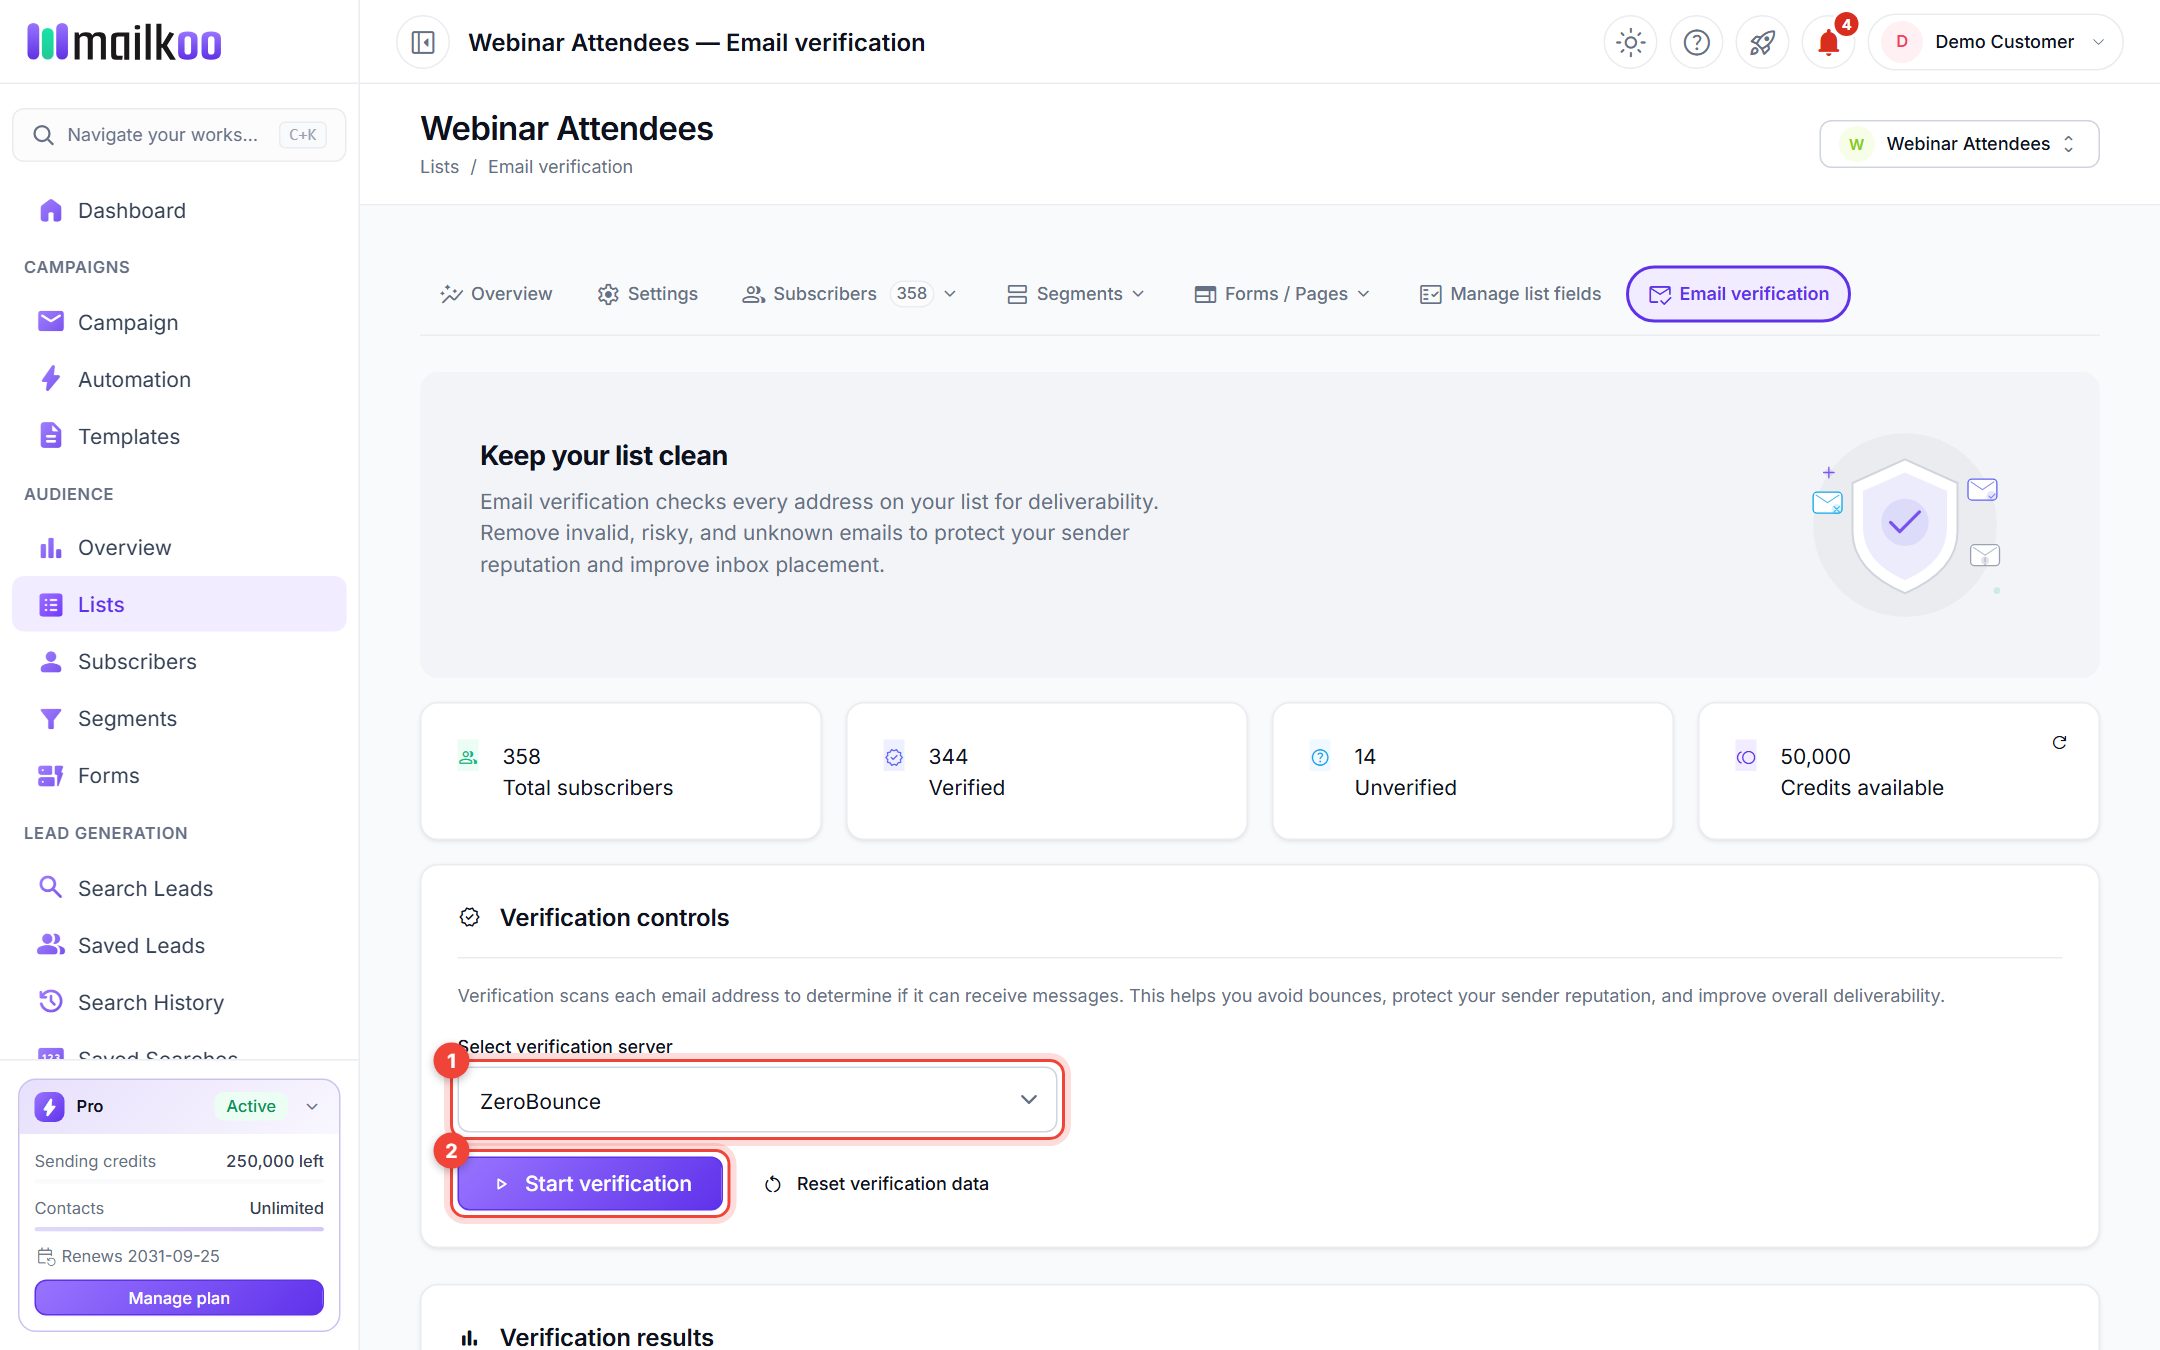The image size is (2160, 1350).
Task: Click the rocket icon in header
Action: tap(1762, 42)
